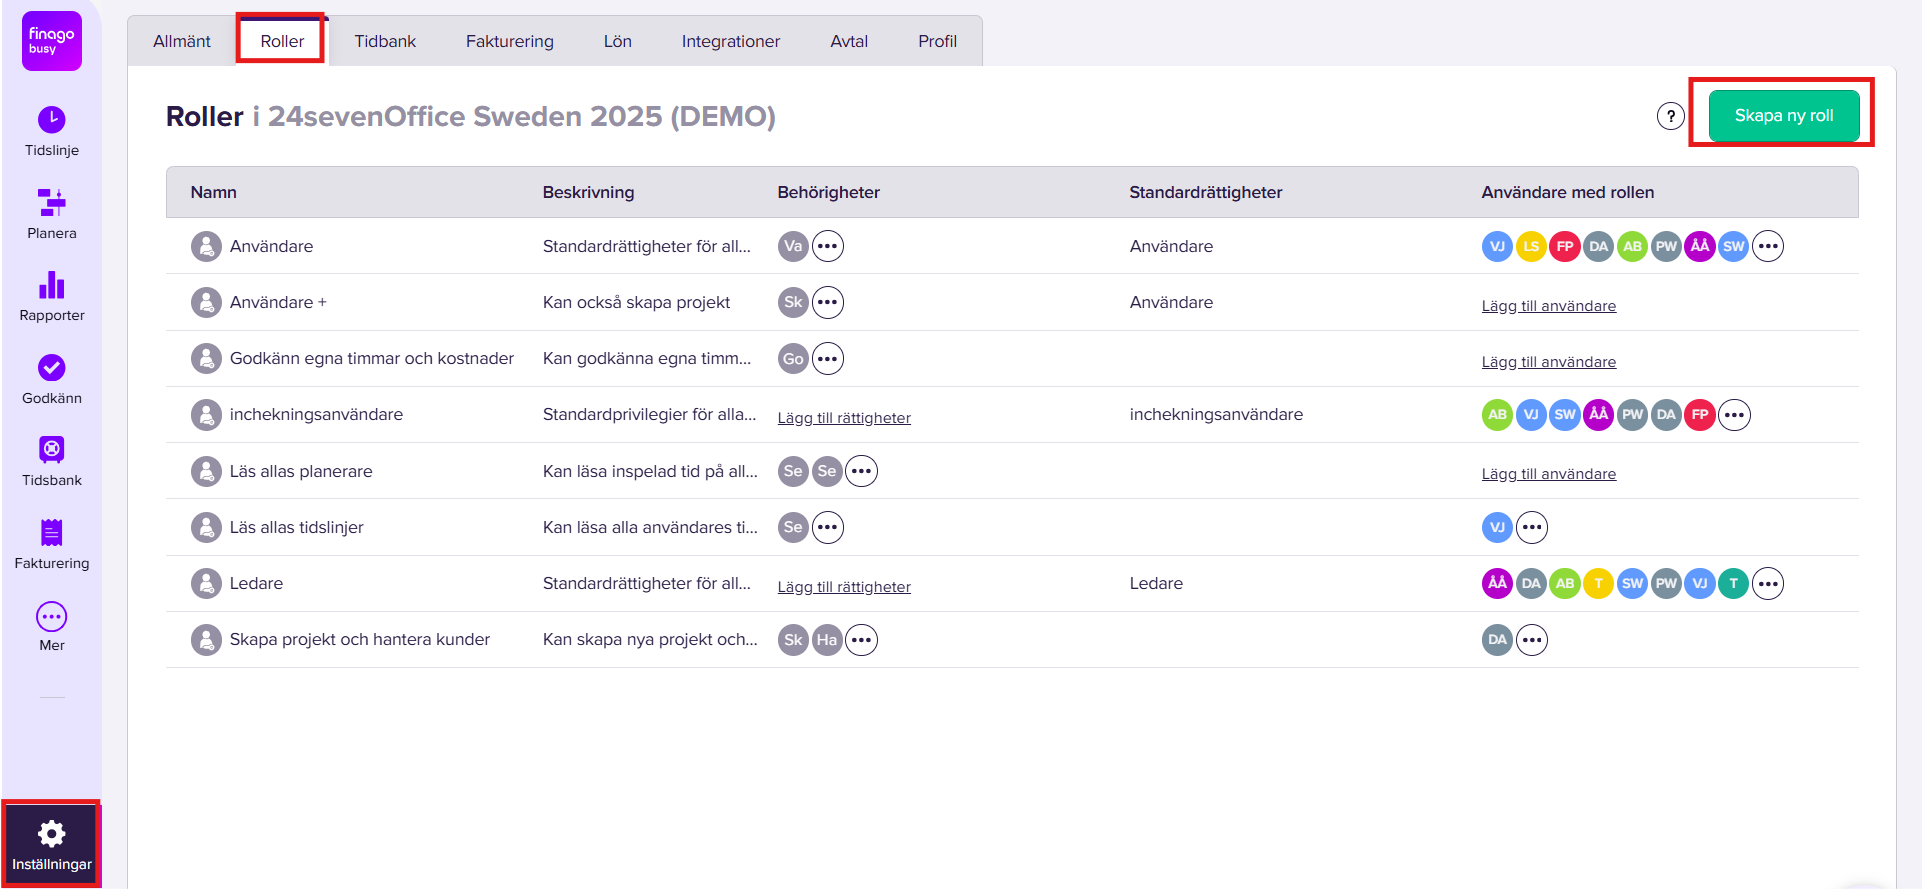Expand more permissions for Användare + role
Screen dimensions: 1922x889
[828, 302]
